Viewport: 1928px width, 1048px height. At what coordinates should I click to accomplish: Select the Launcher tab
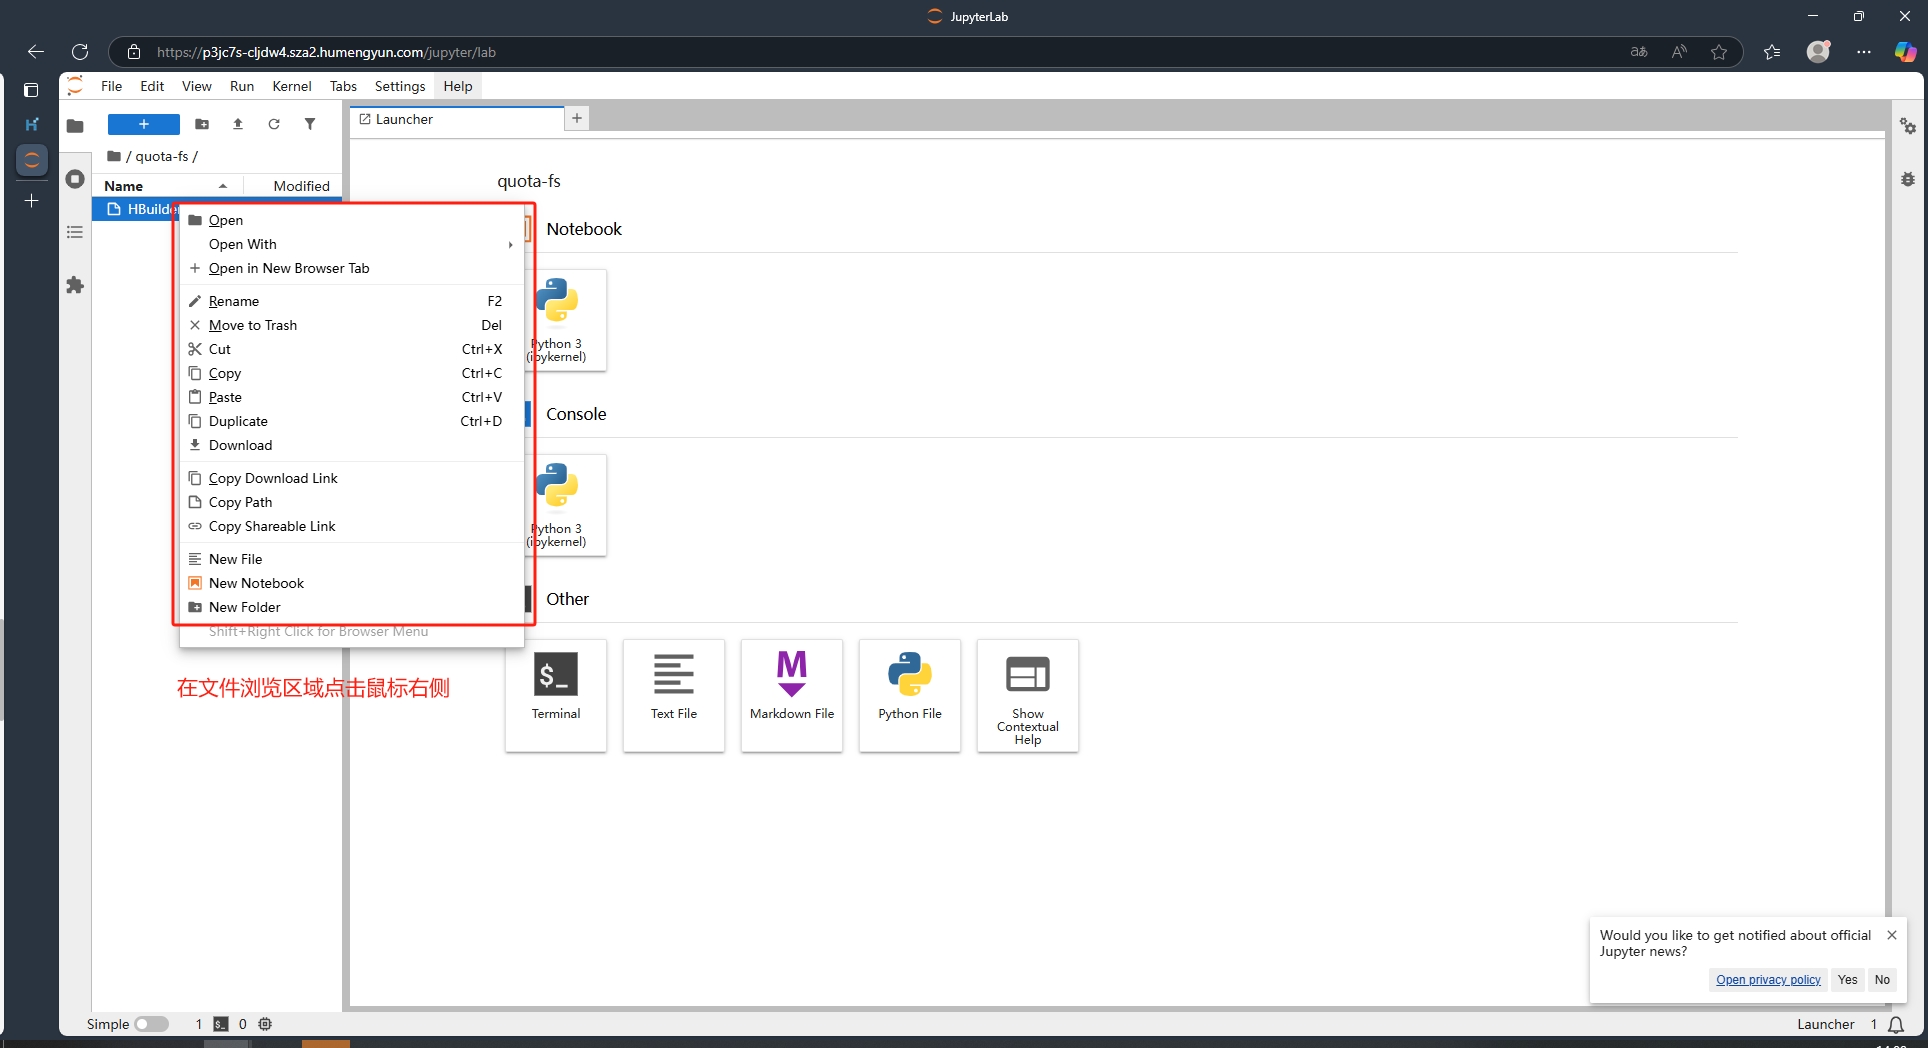click(456, 119)
